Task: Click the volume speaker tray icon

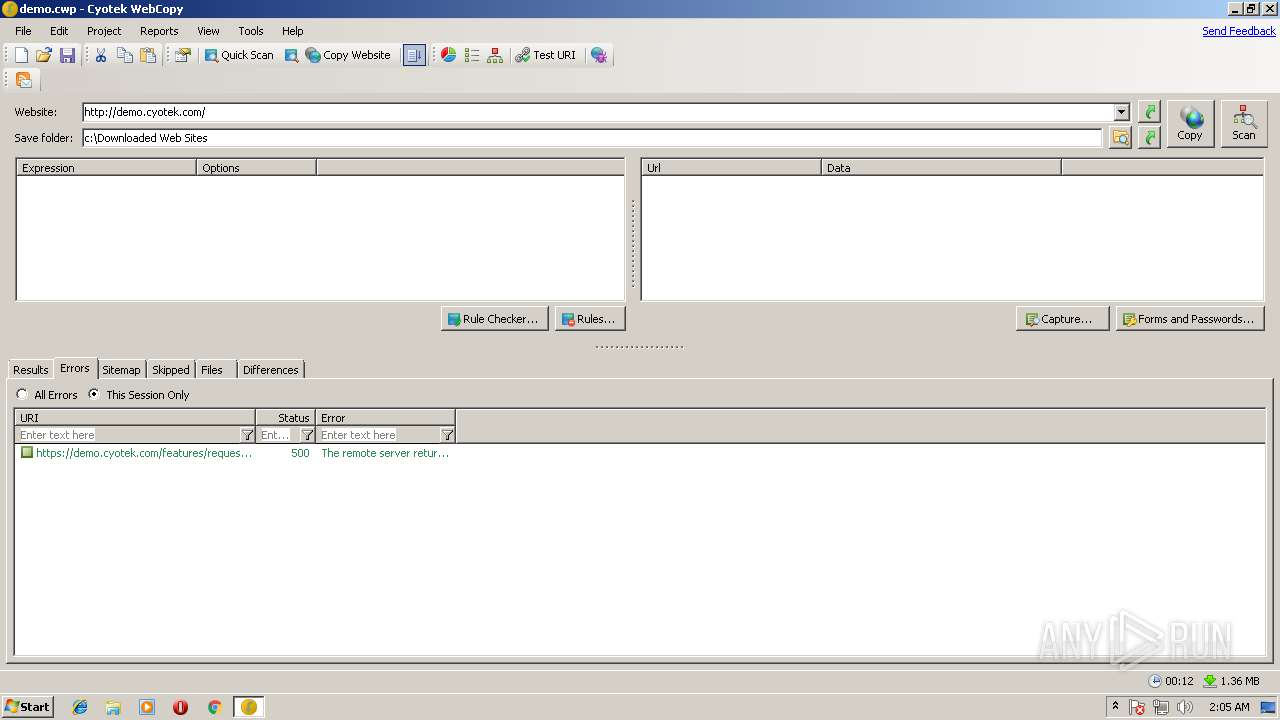Action: click(x=1184, y=707)
